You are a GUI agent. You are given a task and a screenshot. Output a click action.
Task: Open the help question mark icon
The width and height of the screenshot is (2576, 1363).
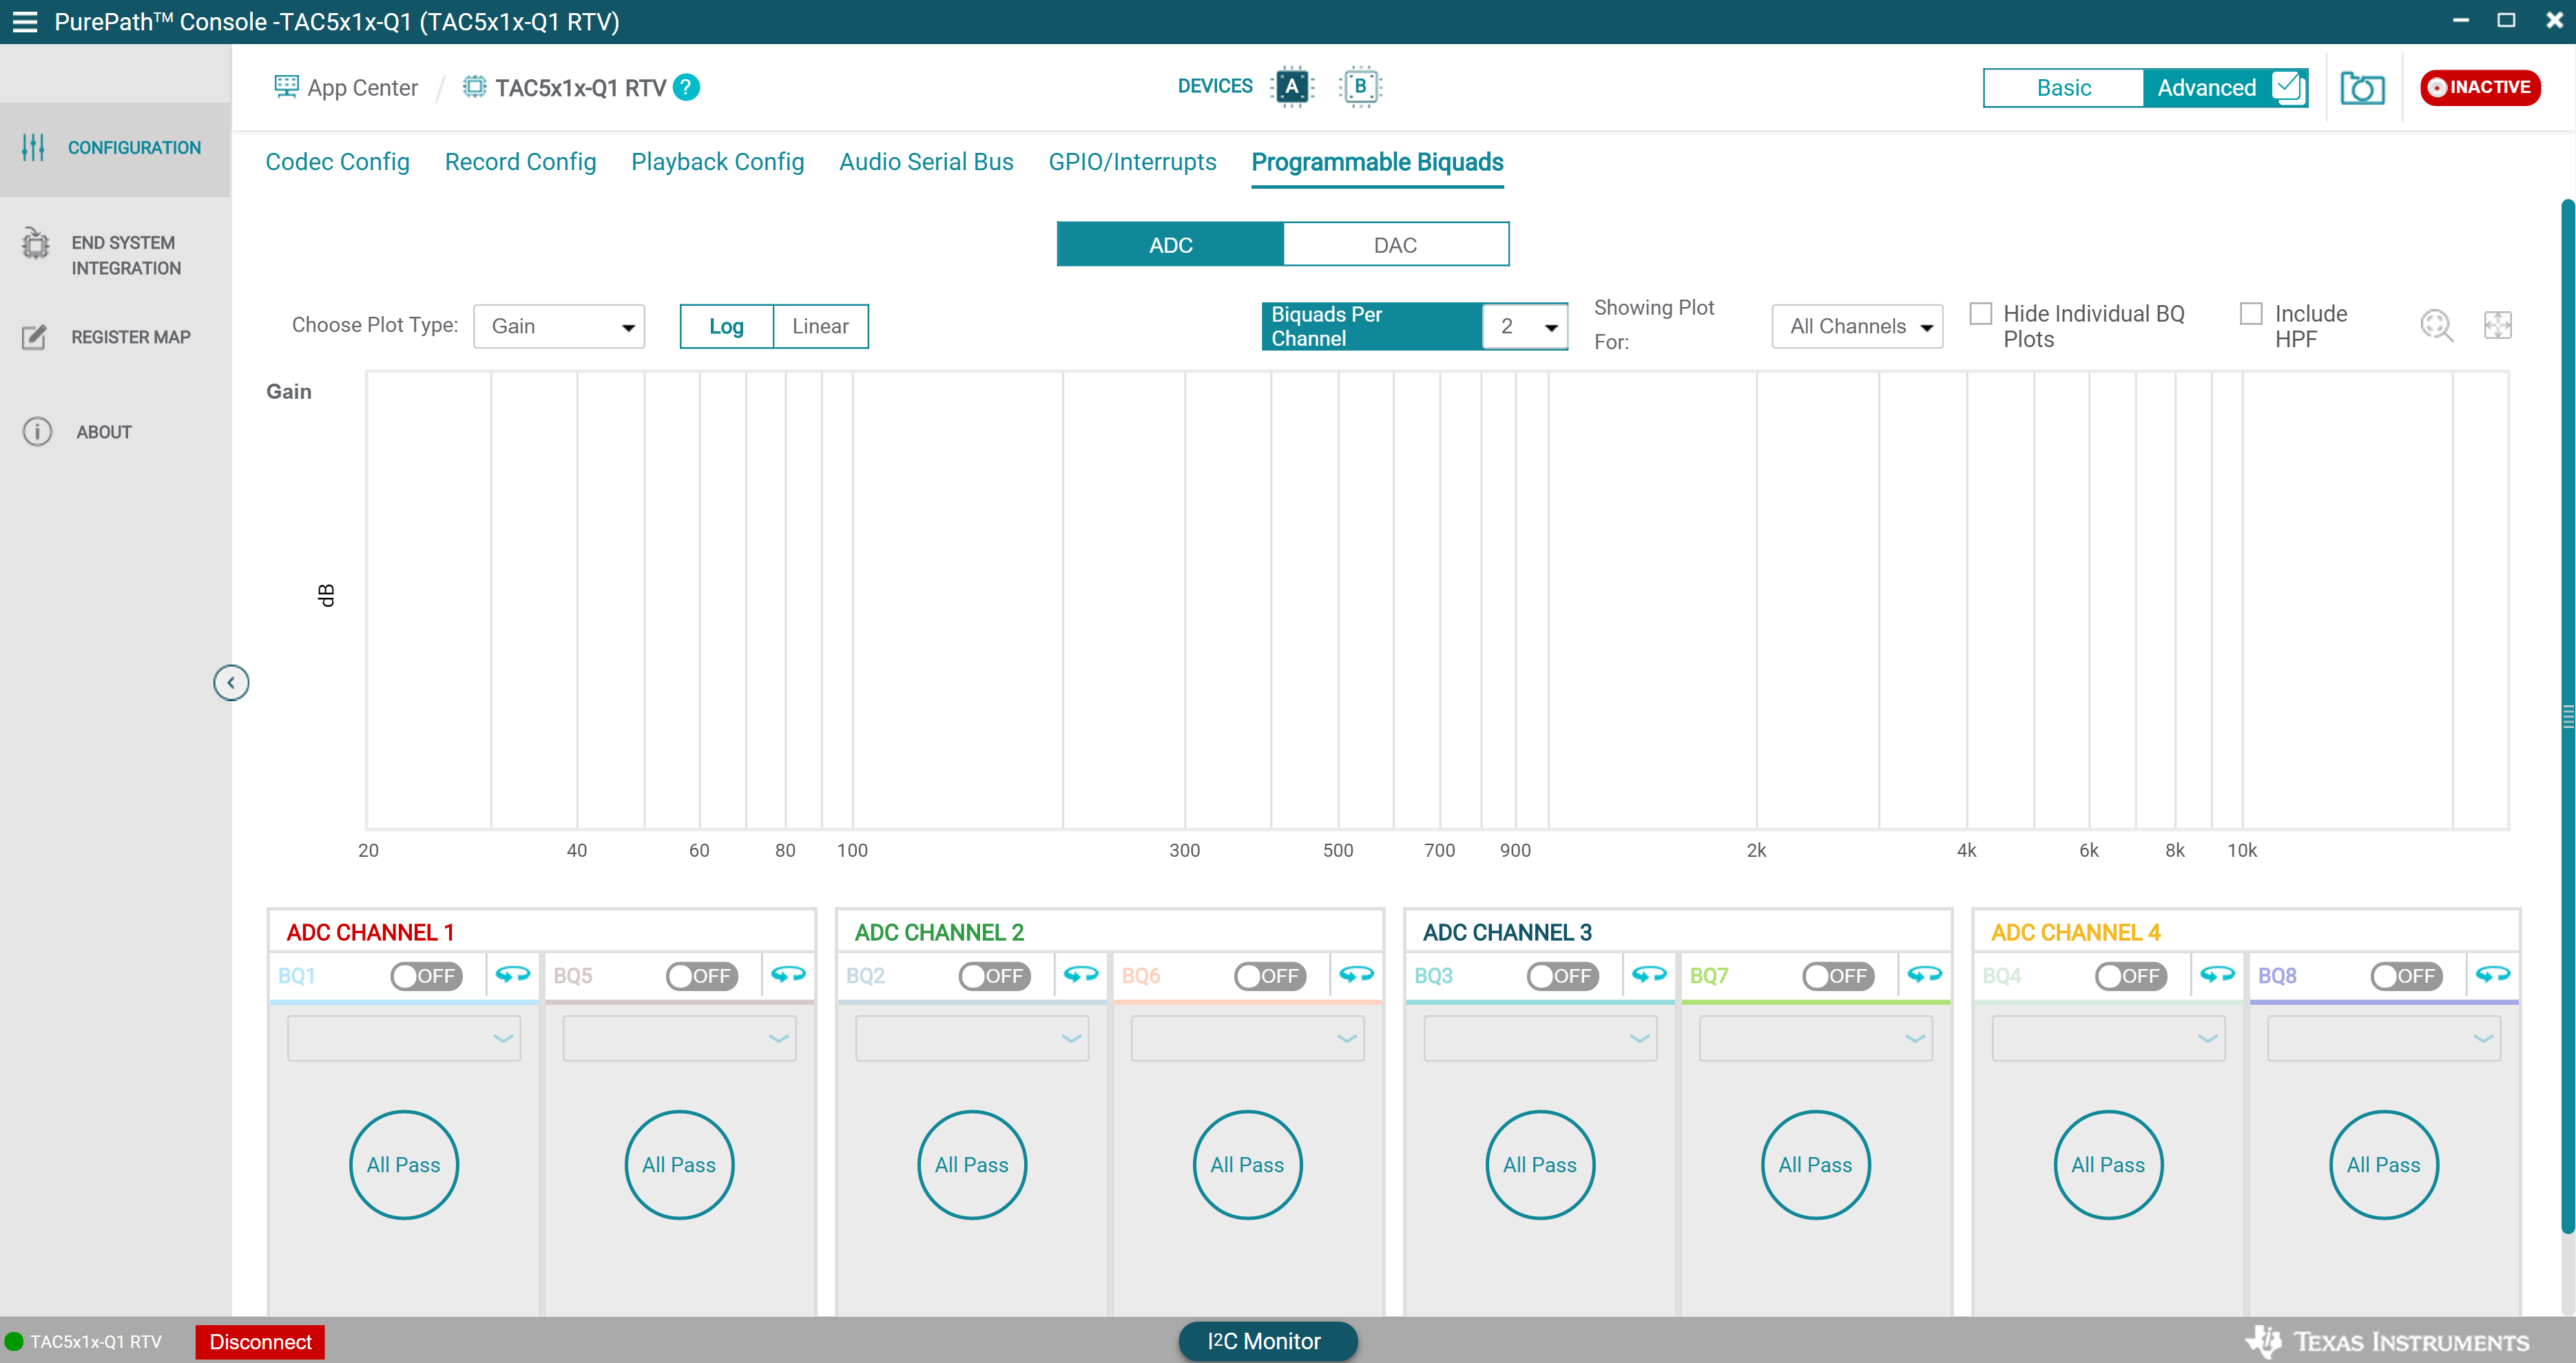coord(686,87)
